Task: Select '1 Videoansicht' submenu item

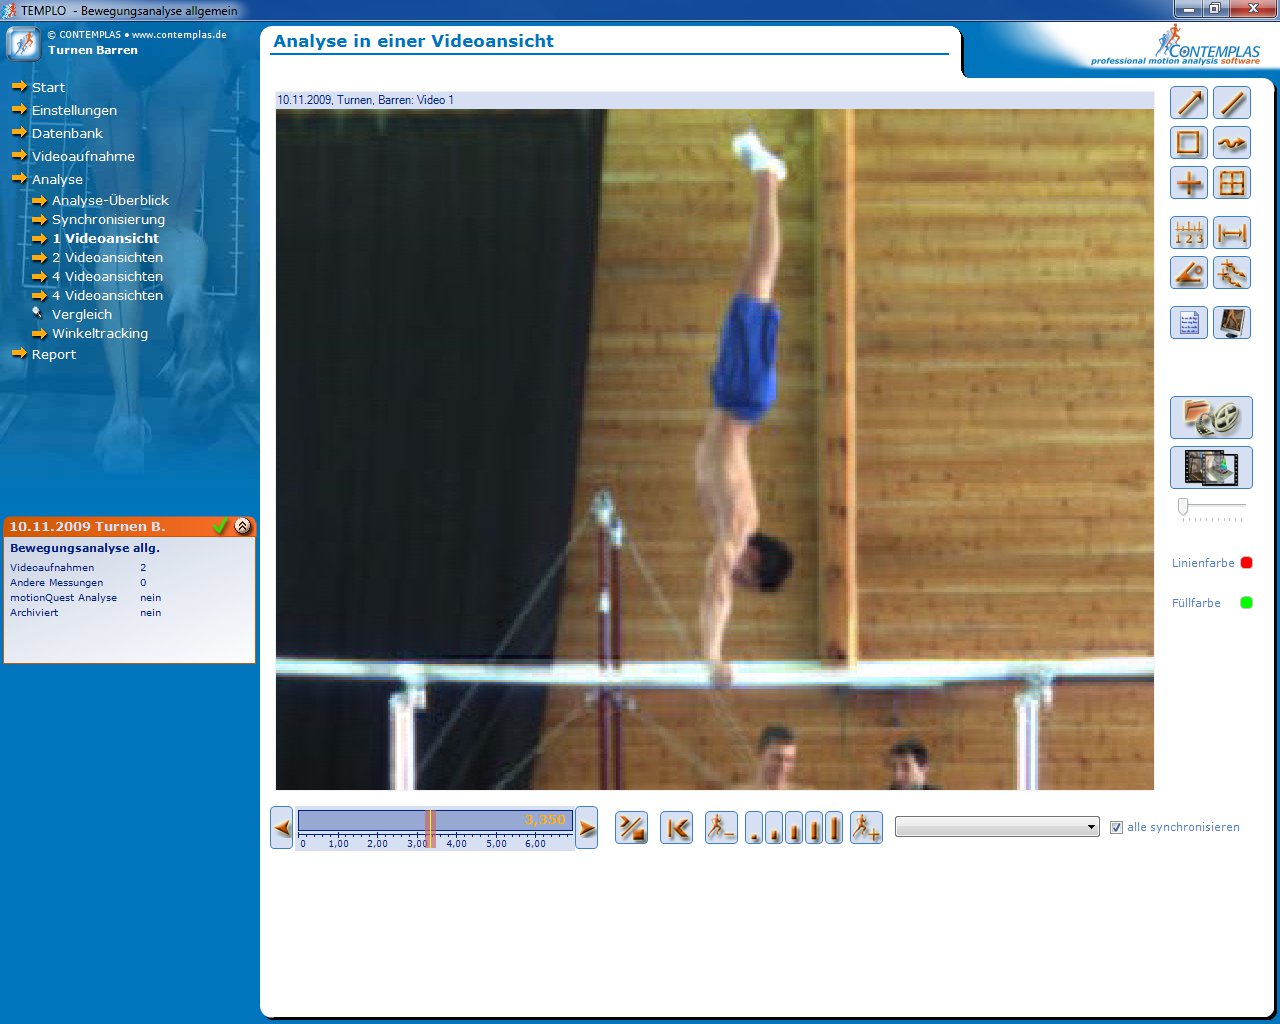Action: pyautogui.click(x=105, y=238)
